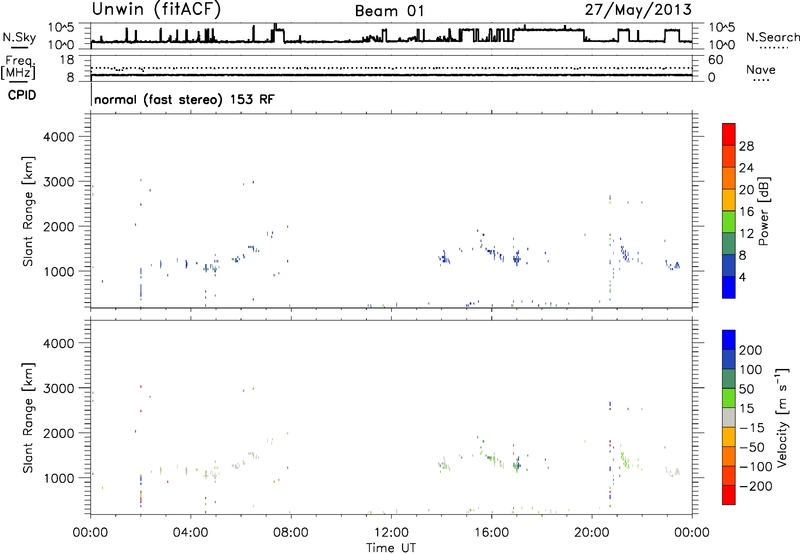Viewport: 800px width, 554px height.
Task: Select the "-15" Velocity colorbar label
Action: [753, 427]
